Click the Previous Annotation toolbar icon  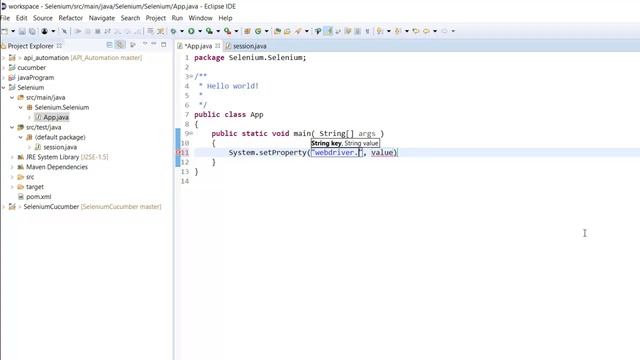click(x=398, y=31)
